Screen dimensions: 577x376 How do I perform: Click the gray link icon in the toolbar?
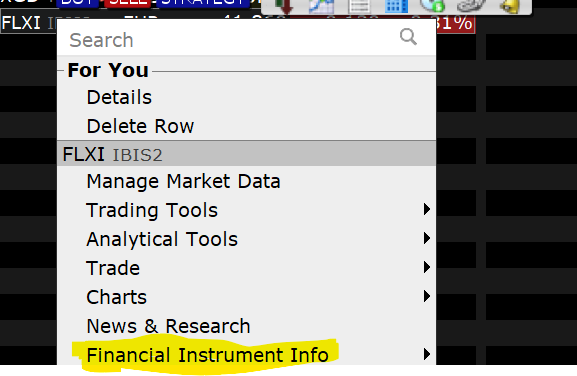[471, 6]
